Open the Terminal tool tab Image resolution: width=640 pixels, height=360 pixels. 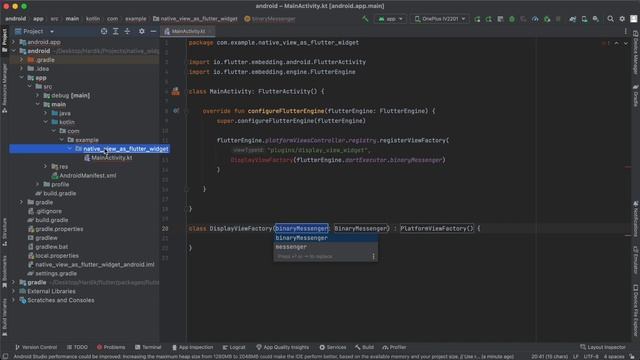(148, 347)
